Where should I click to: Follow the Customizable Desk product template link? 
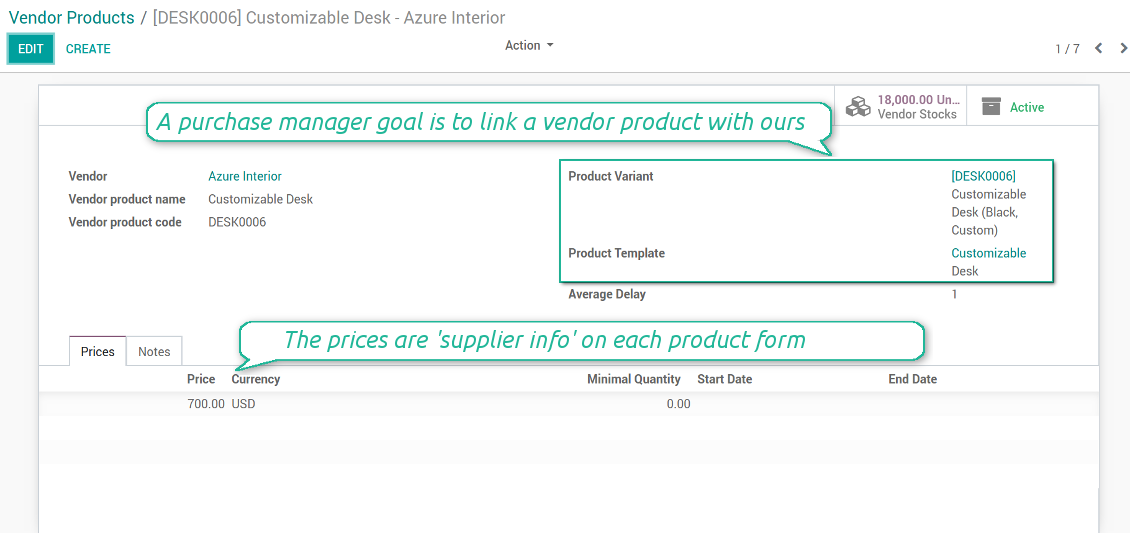tap(988, 253)
